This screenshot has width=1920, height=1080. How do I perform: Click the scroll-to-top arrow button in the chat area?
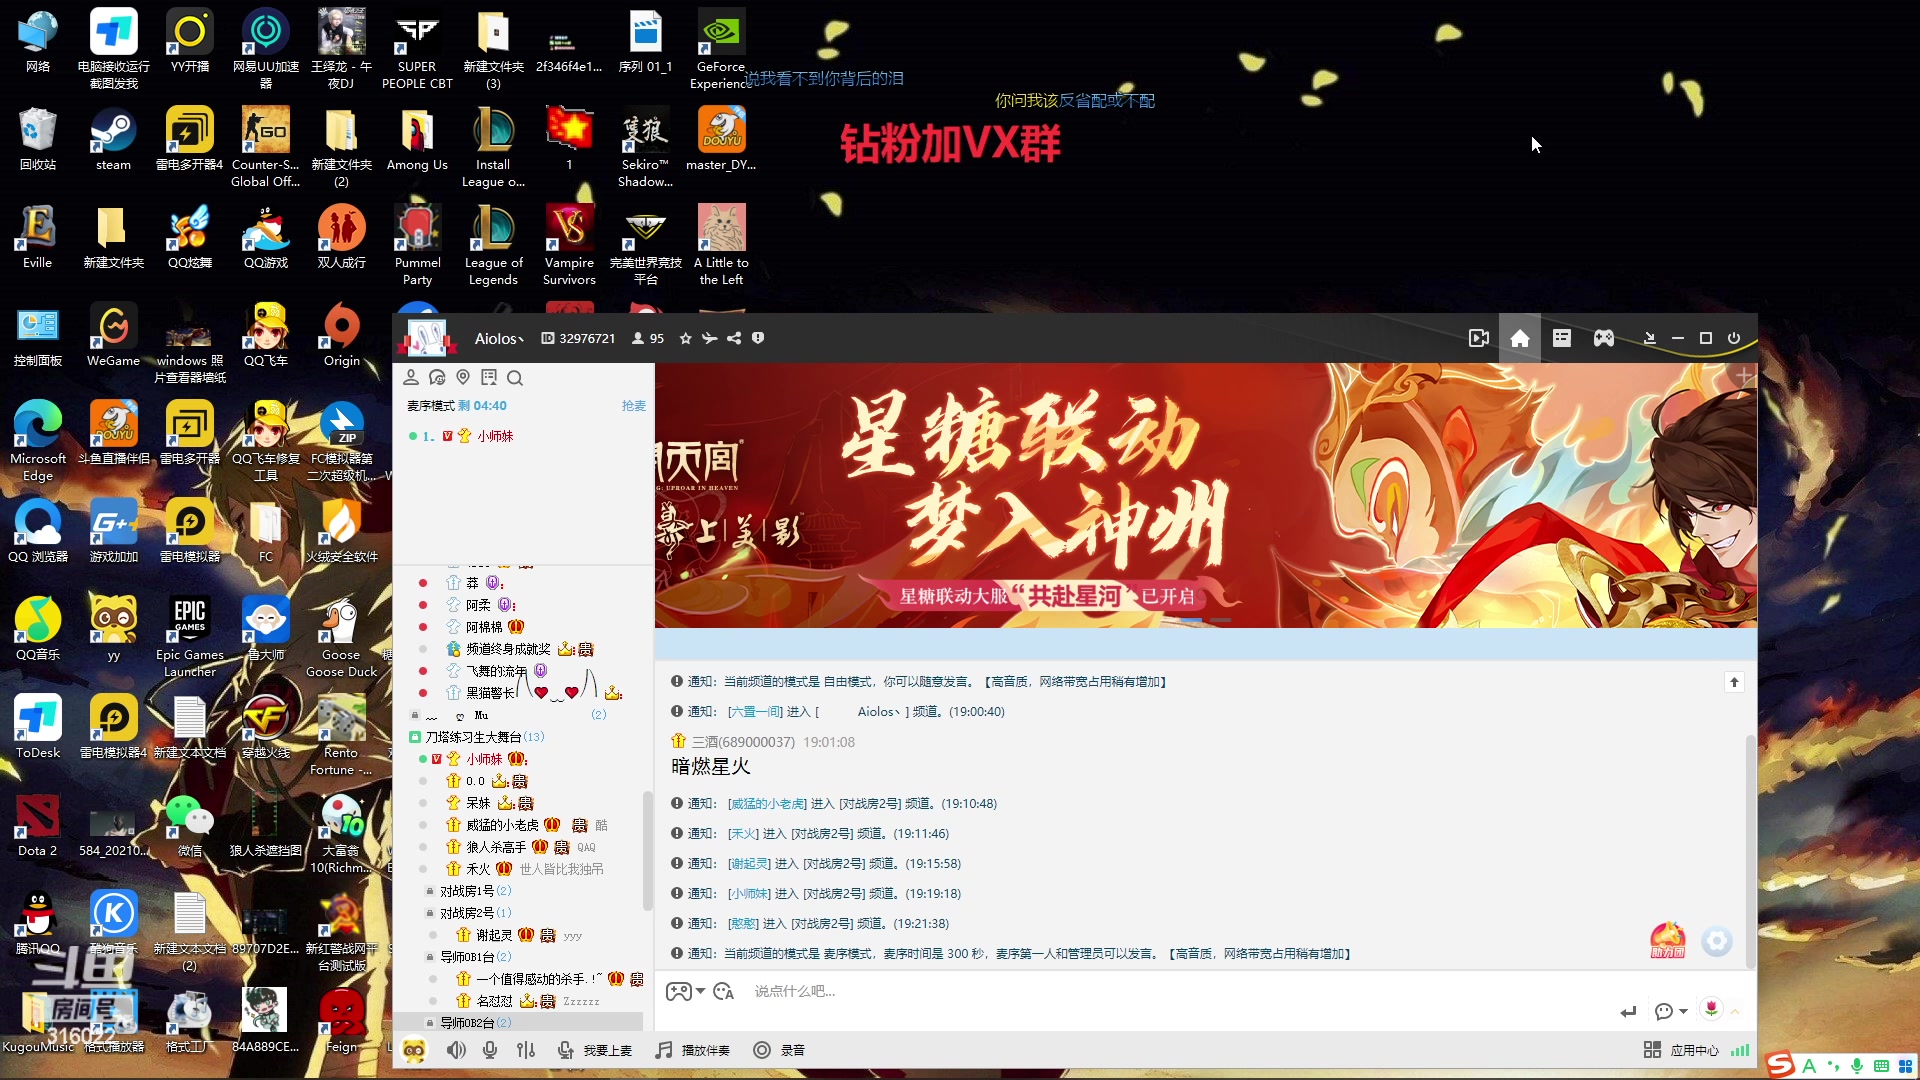1734,682
